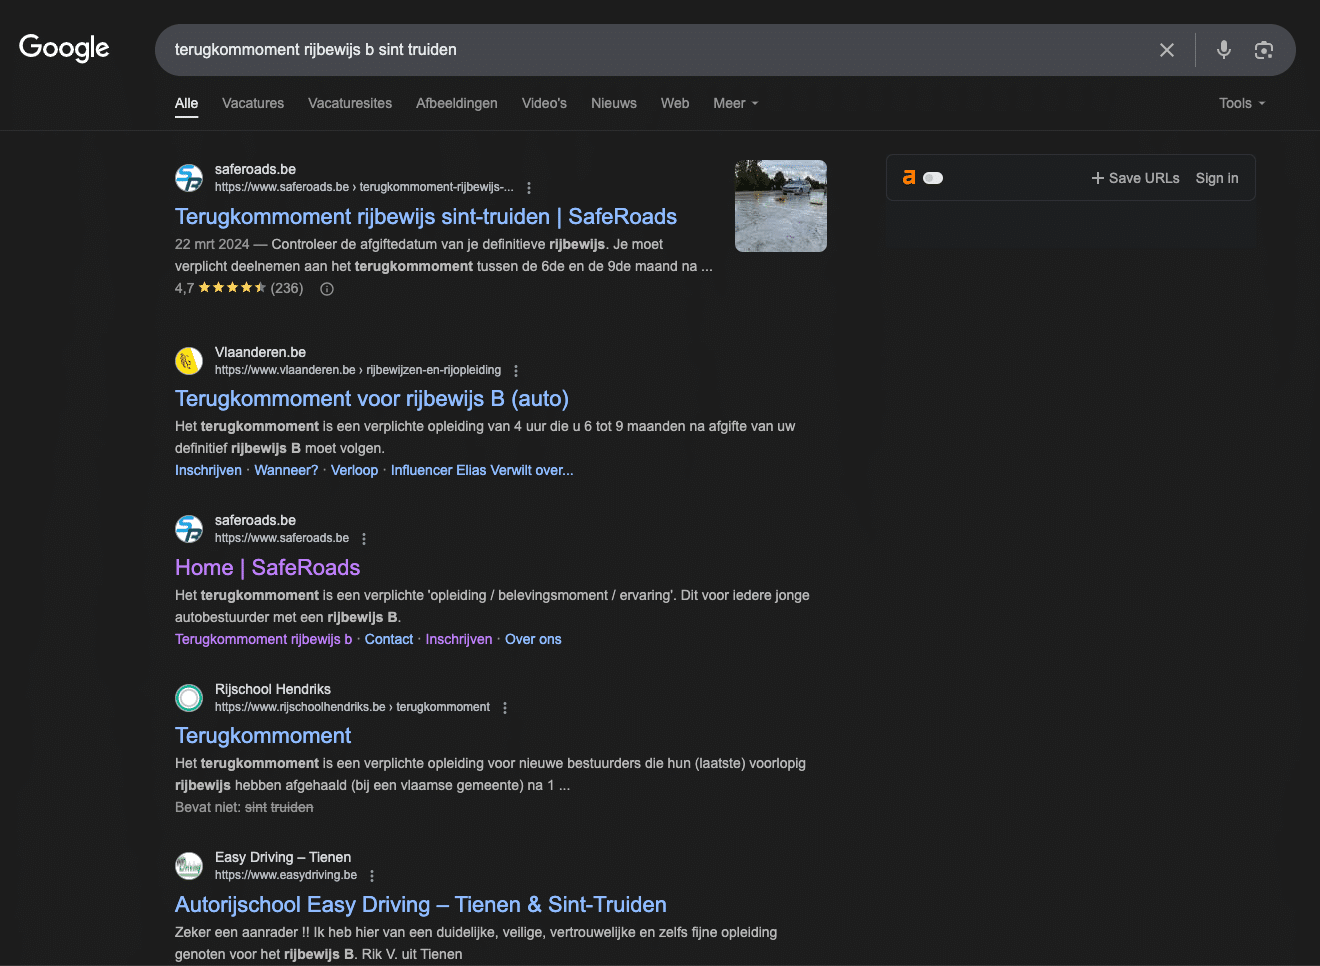Click the Verloop sitelink
The image size is (1320, 966).
coord(355,470)
